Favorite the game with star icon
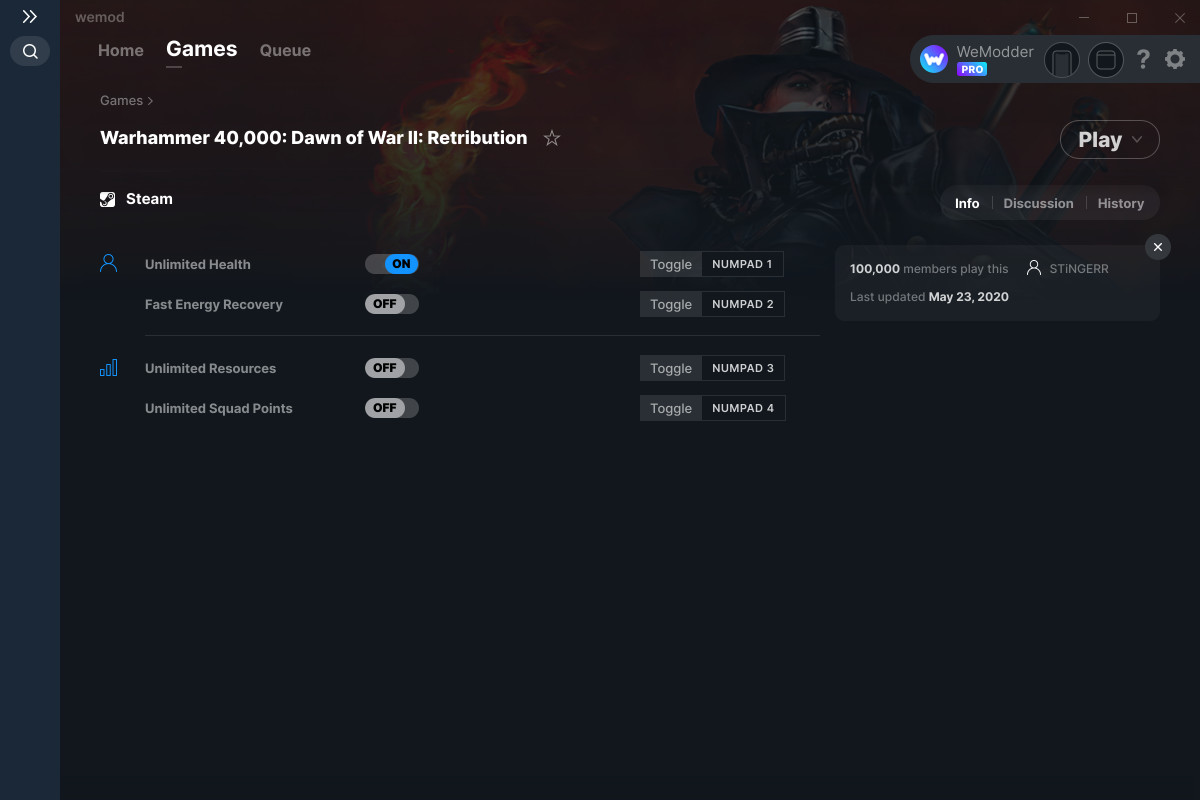 click(552, 138)
